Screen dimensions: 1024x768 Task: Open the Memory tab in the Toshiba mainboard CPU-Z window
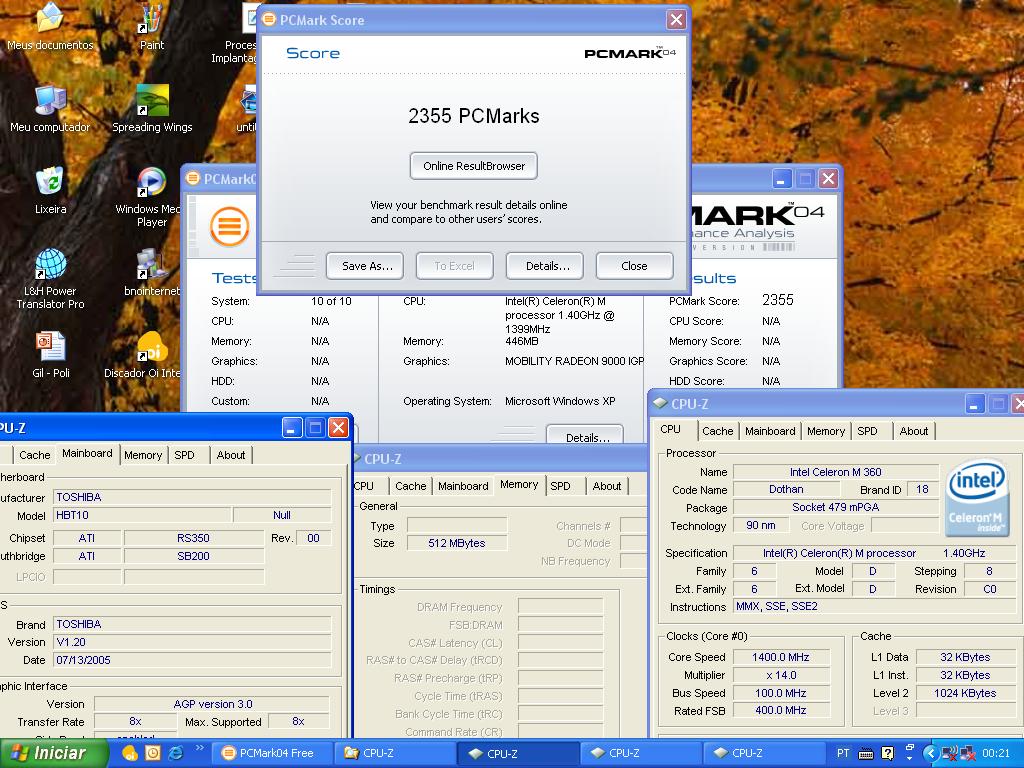(x=142, y=455)
